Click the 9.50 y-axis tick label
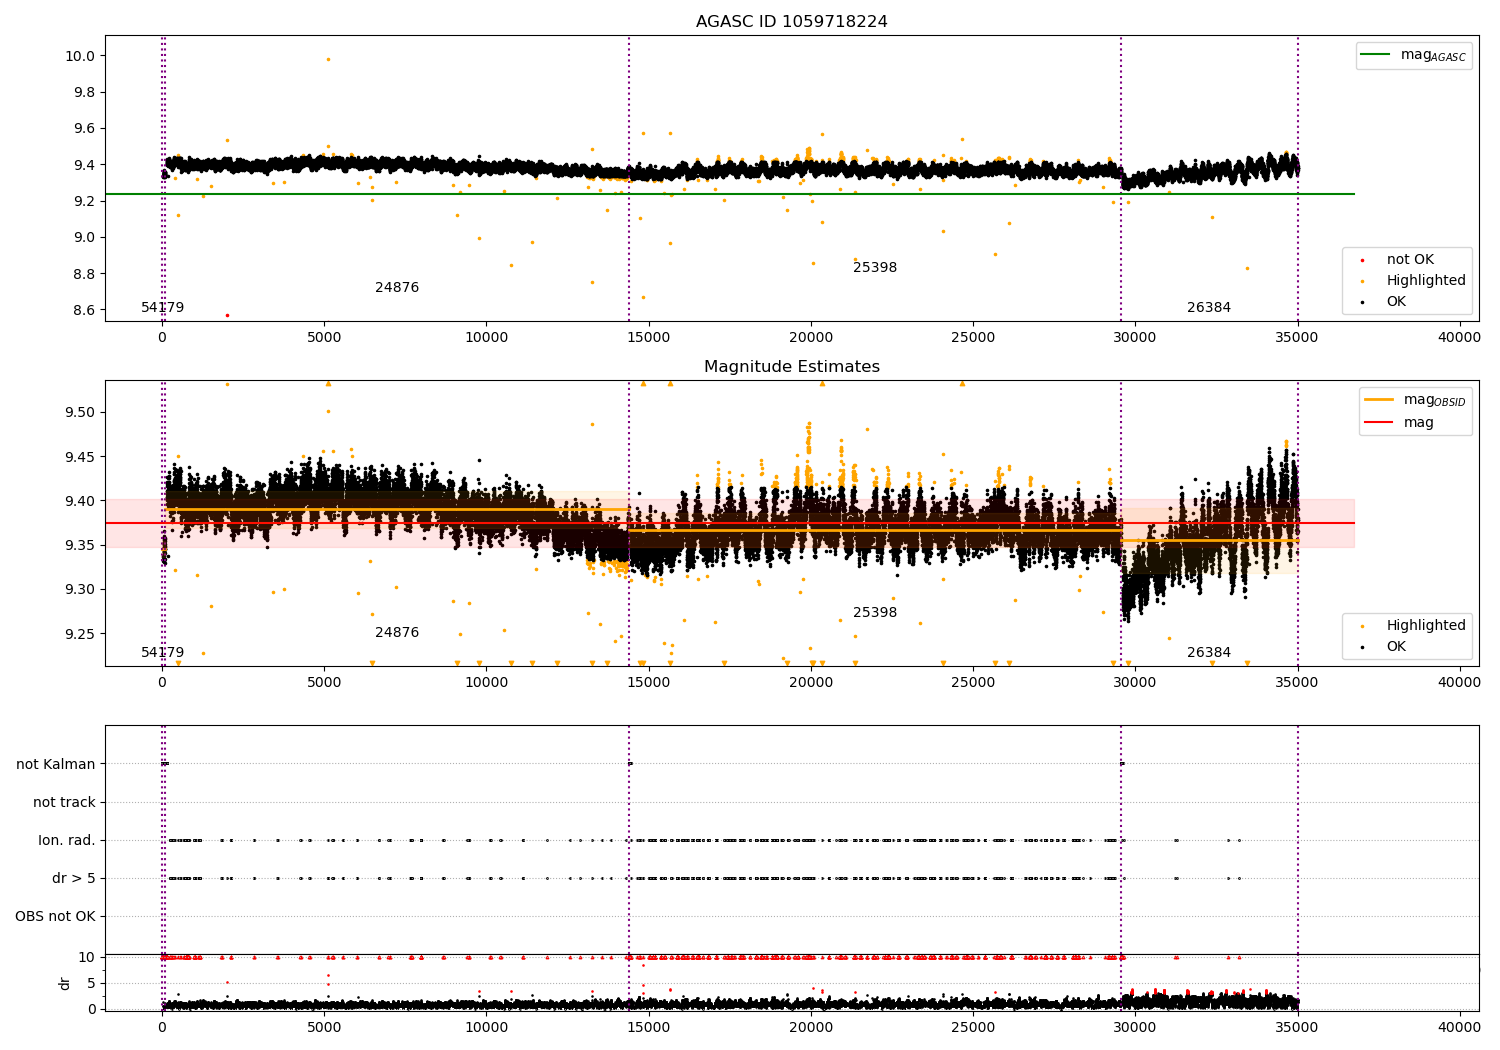This screenshot has height=1050, width=1500. coord(80,412)
